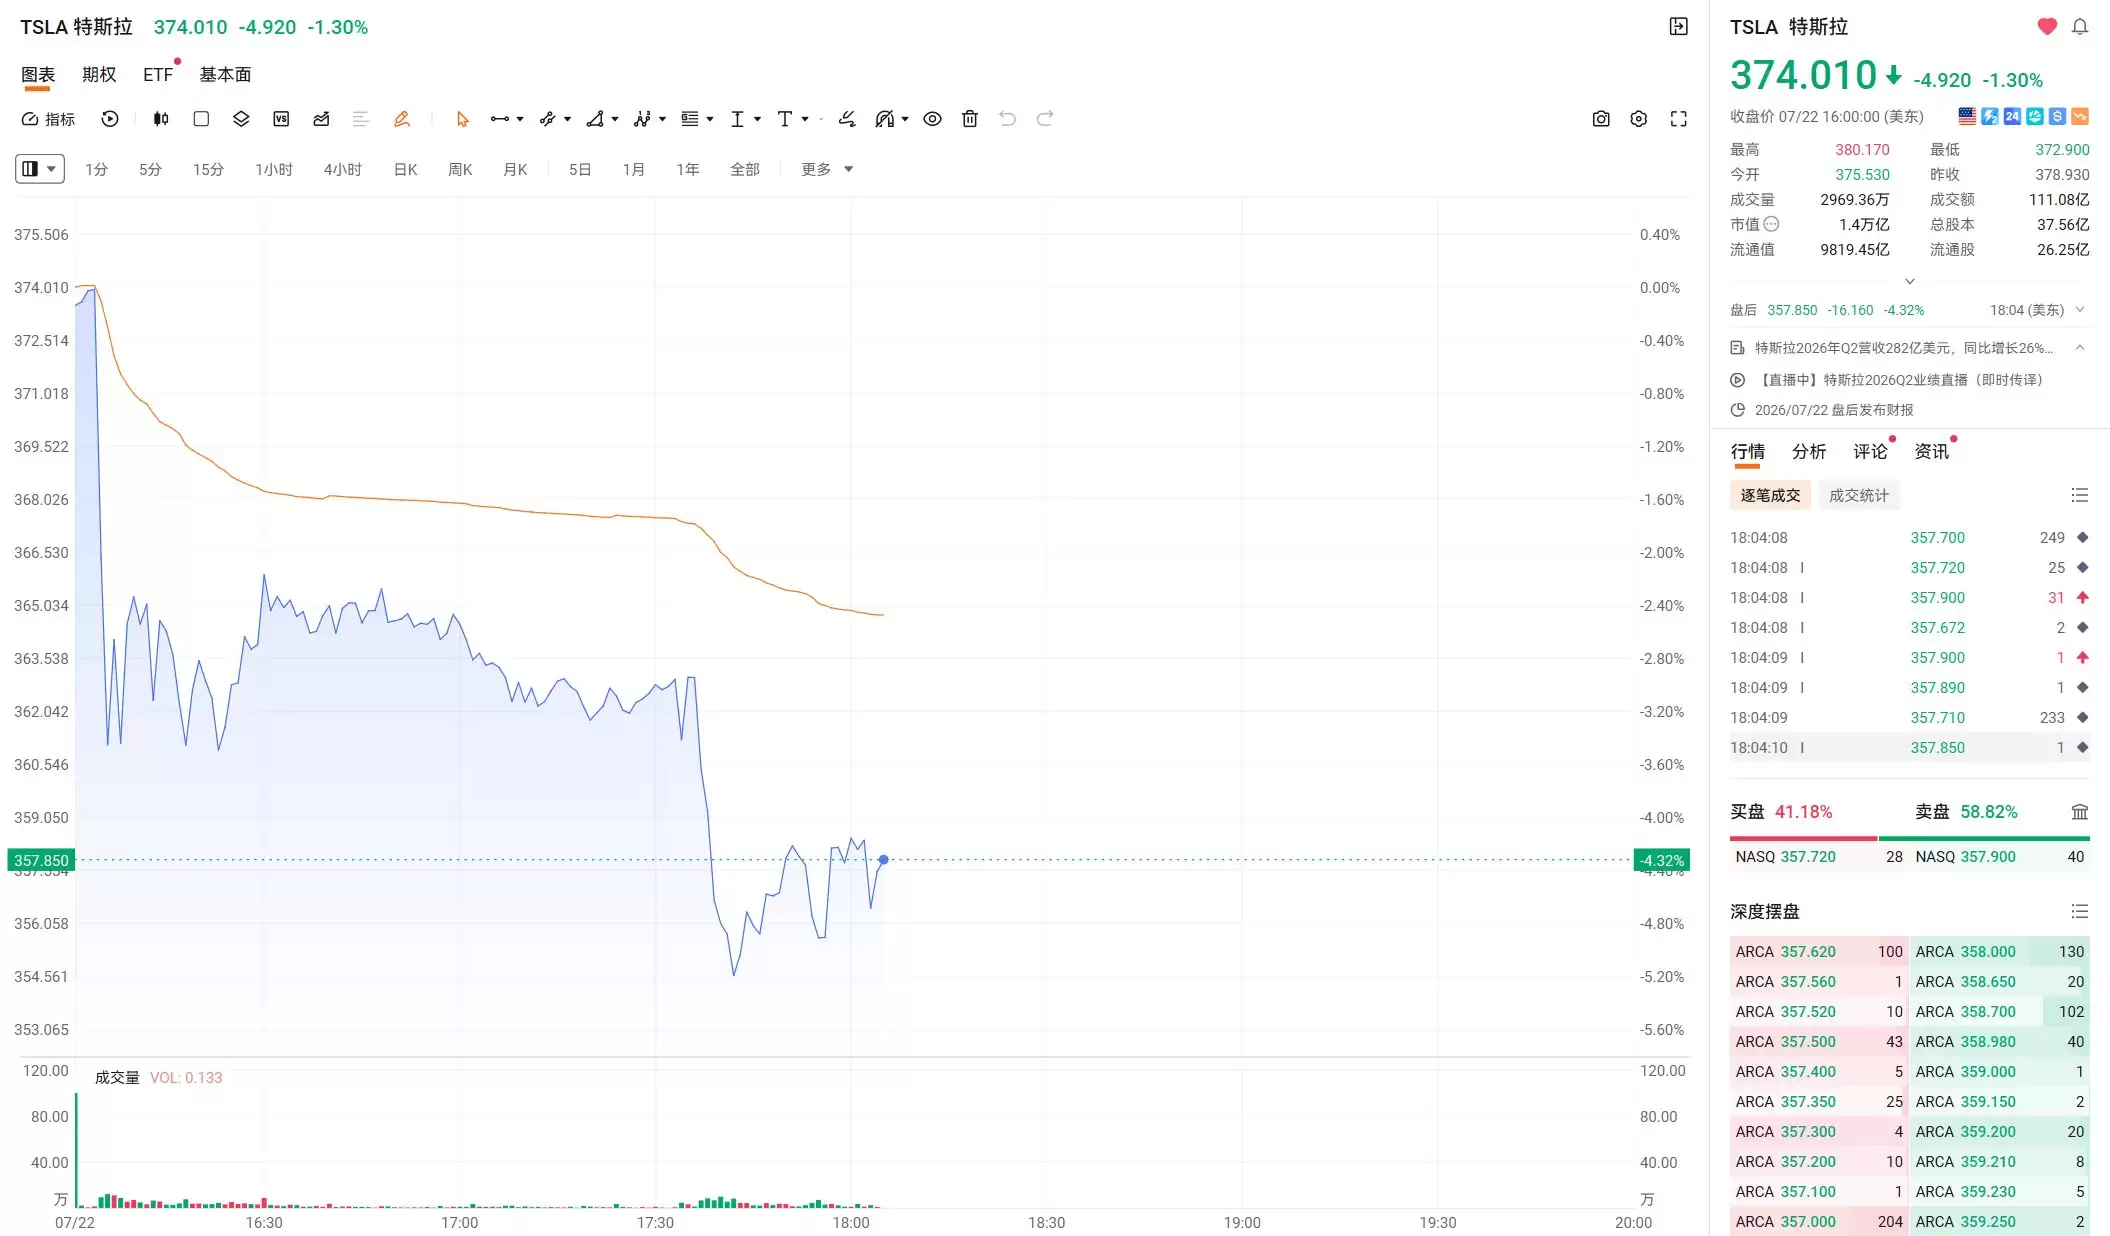
Task: Expand more quote details chevron
Action: click(x=1910, y=282)
